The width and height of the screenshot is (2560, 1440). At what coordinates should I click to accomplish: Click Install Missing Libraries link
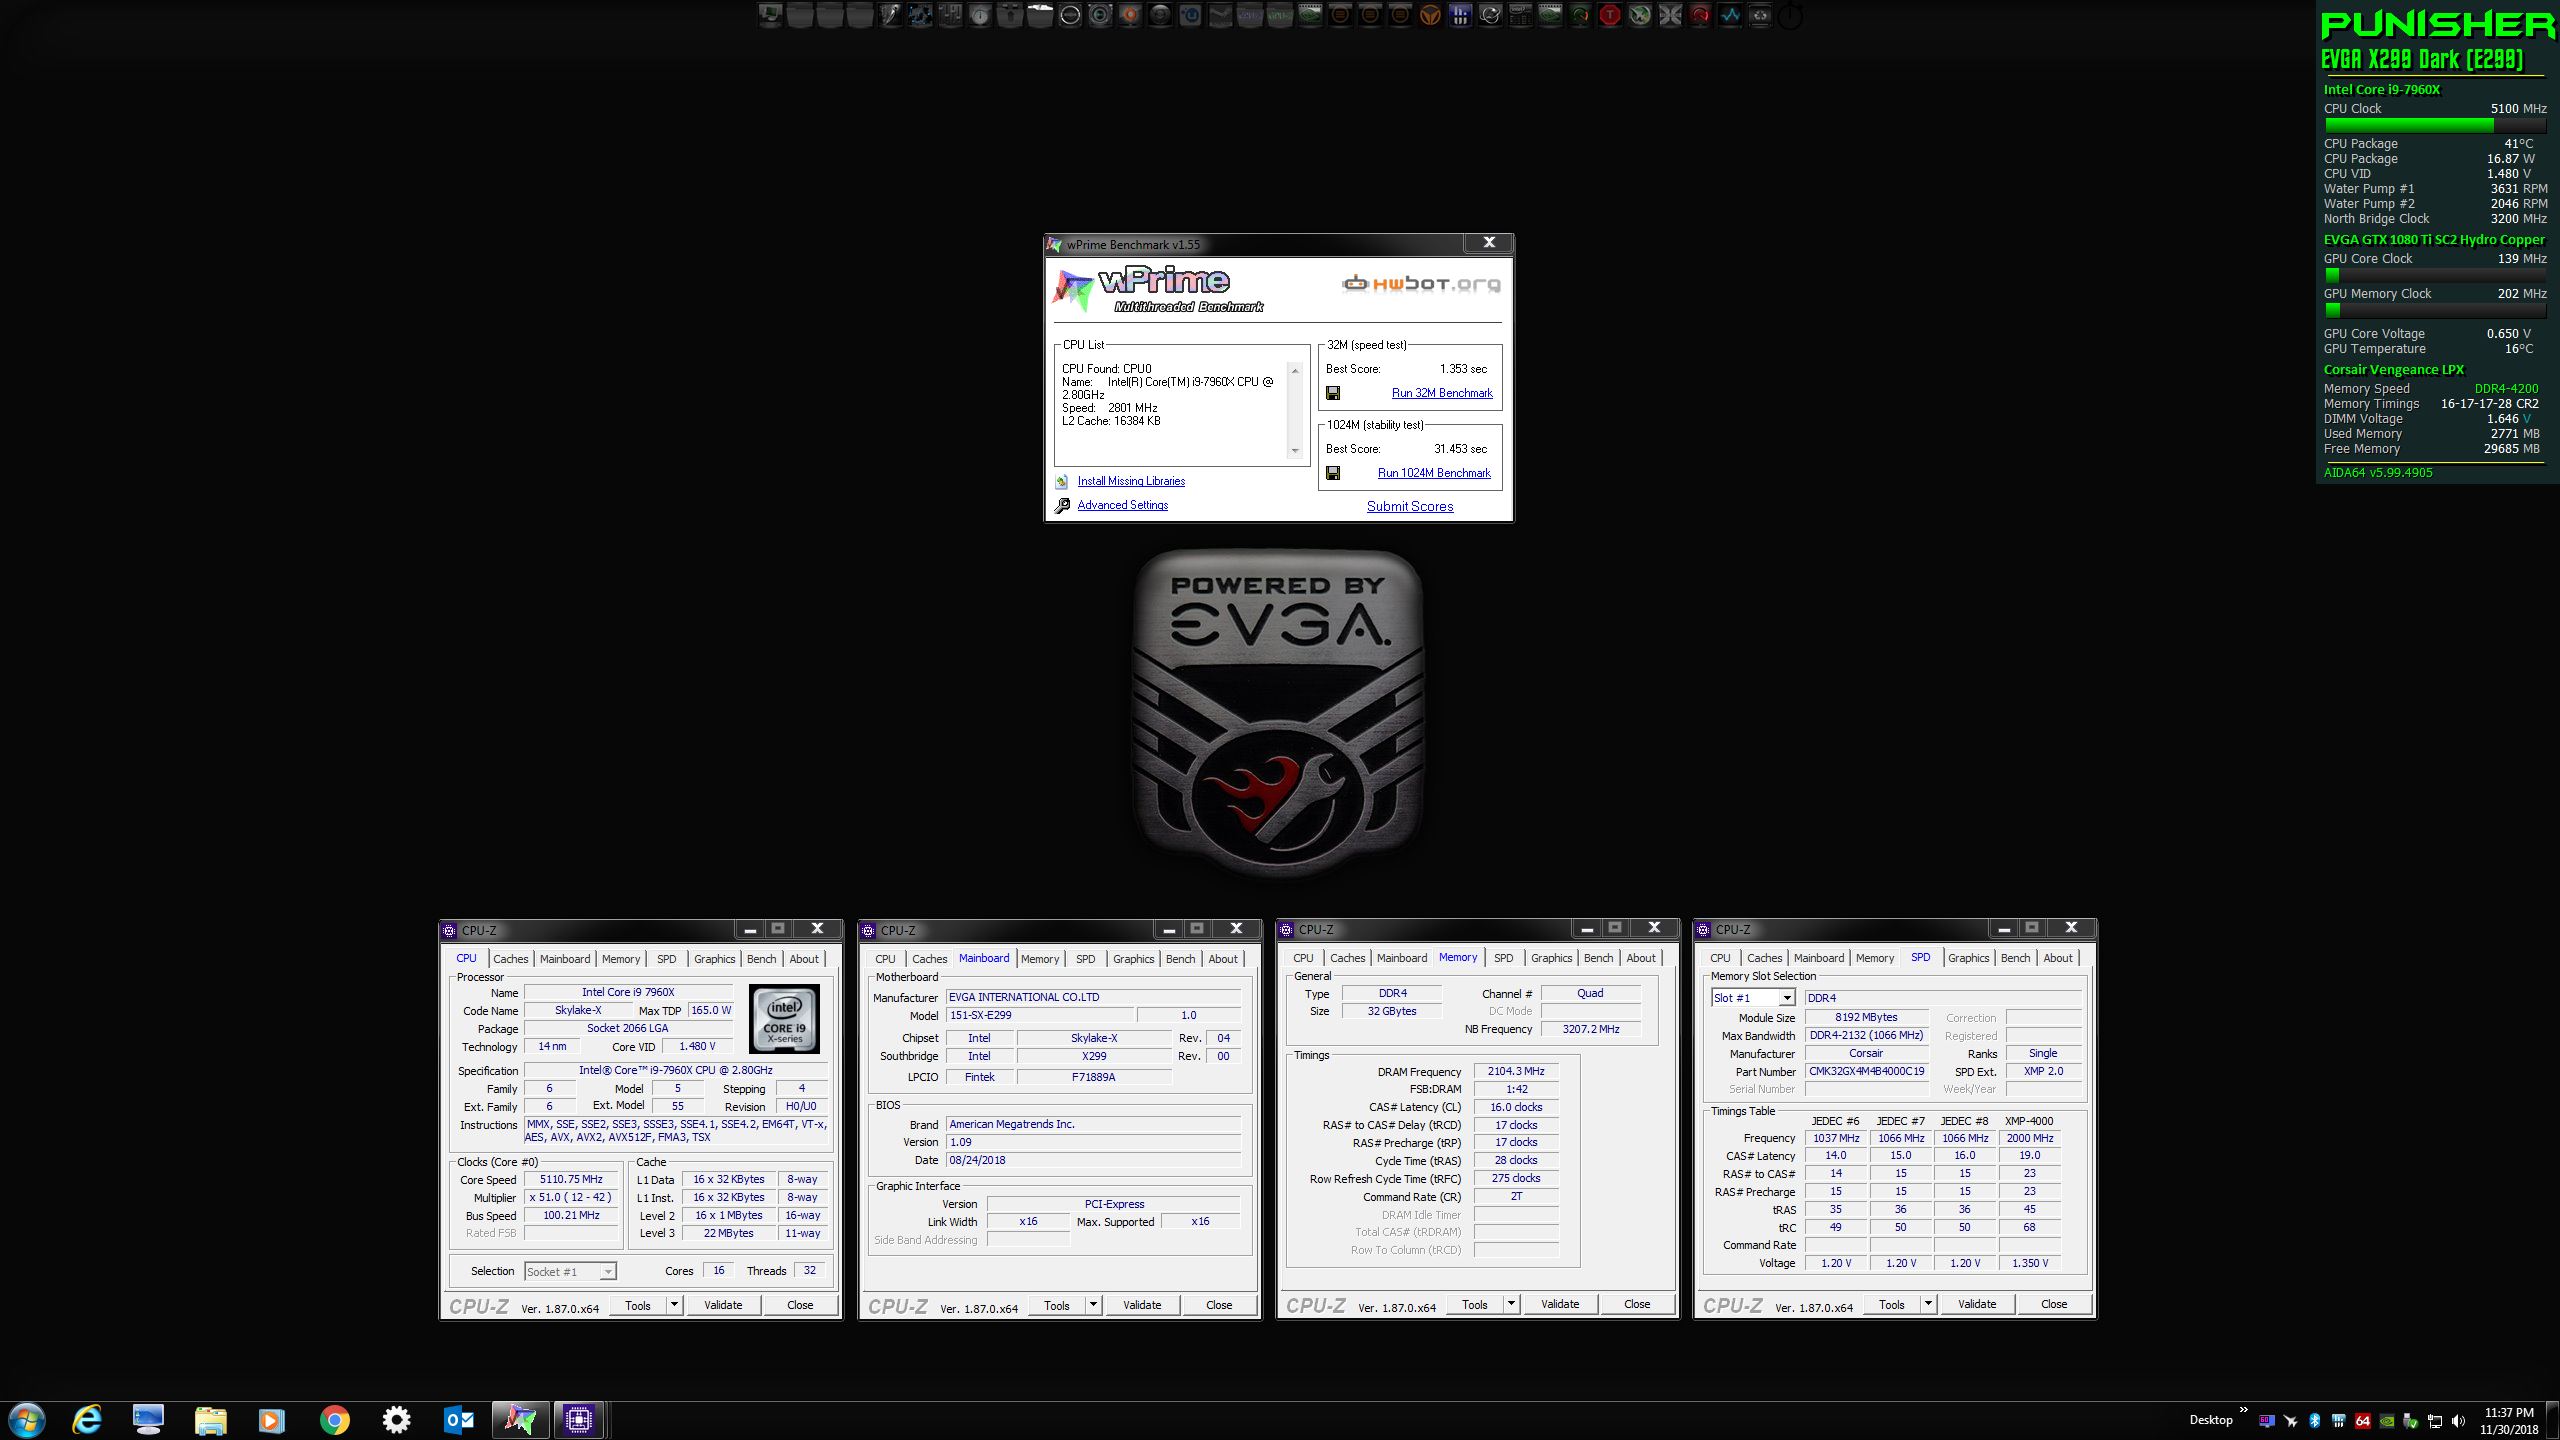click(x=1131, y=481)
